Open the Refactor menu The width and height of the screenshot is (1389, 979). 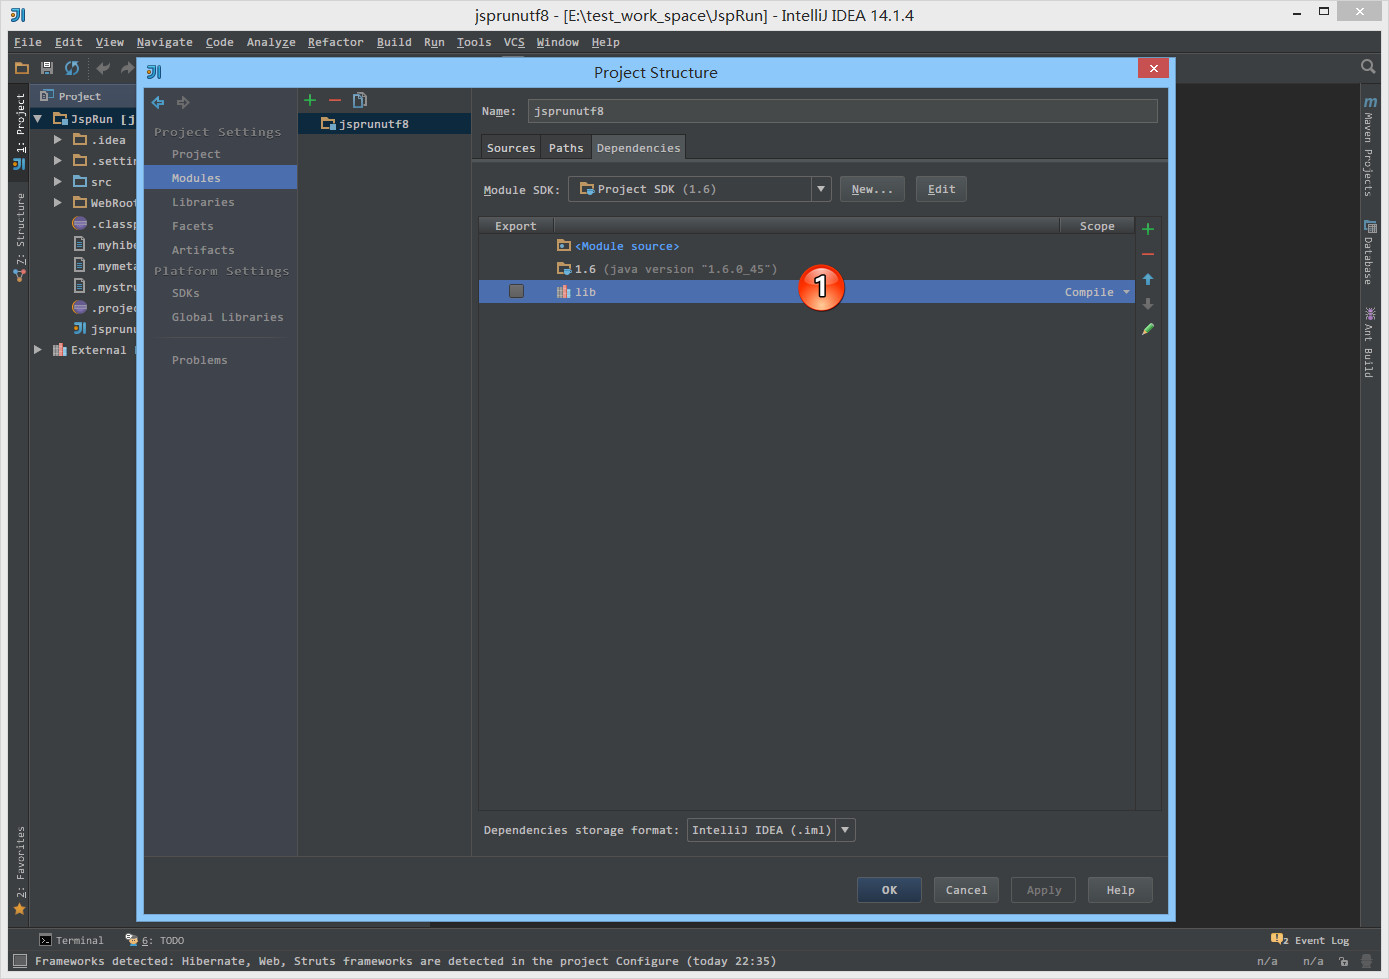tap(335, 42)
